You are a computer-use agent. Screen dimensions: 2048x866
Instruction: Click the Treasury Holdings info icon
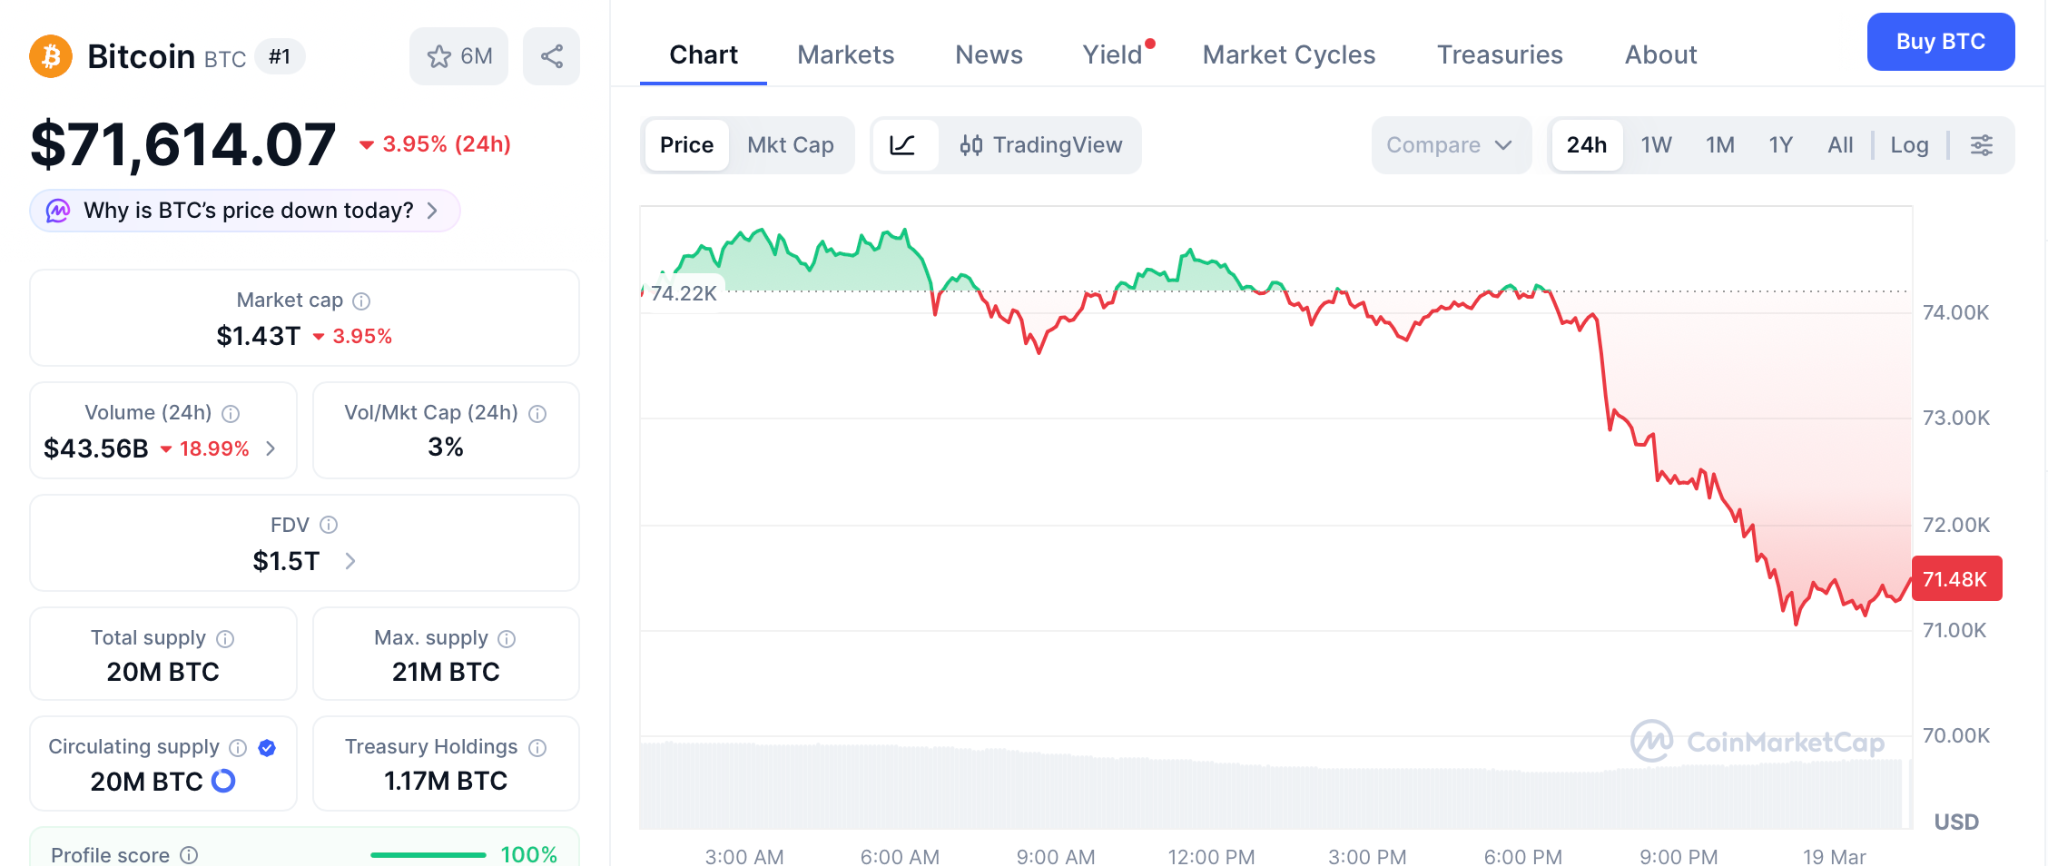(x=538, y=748)
